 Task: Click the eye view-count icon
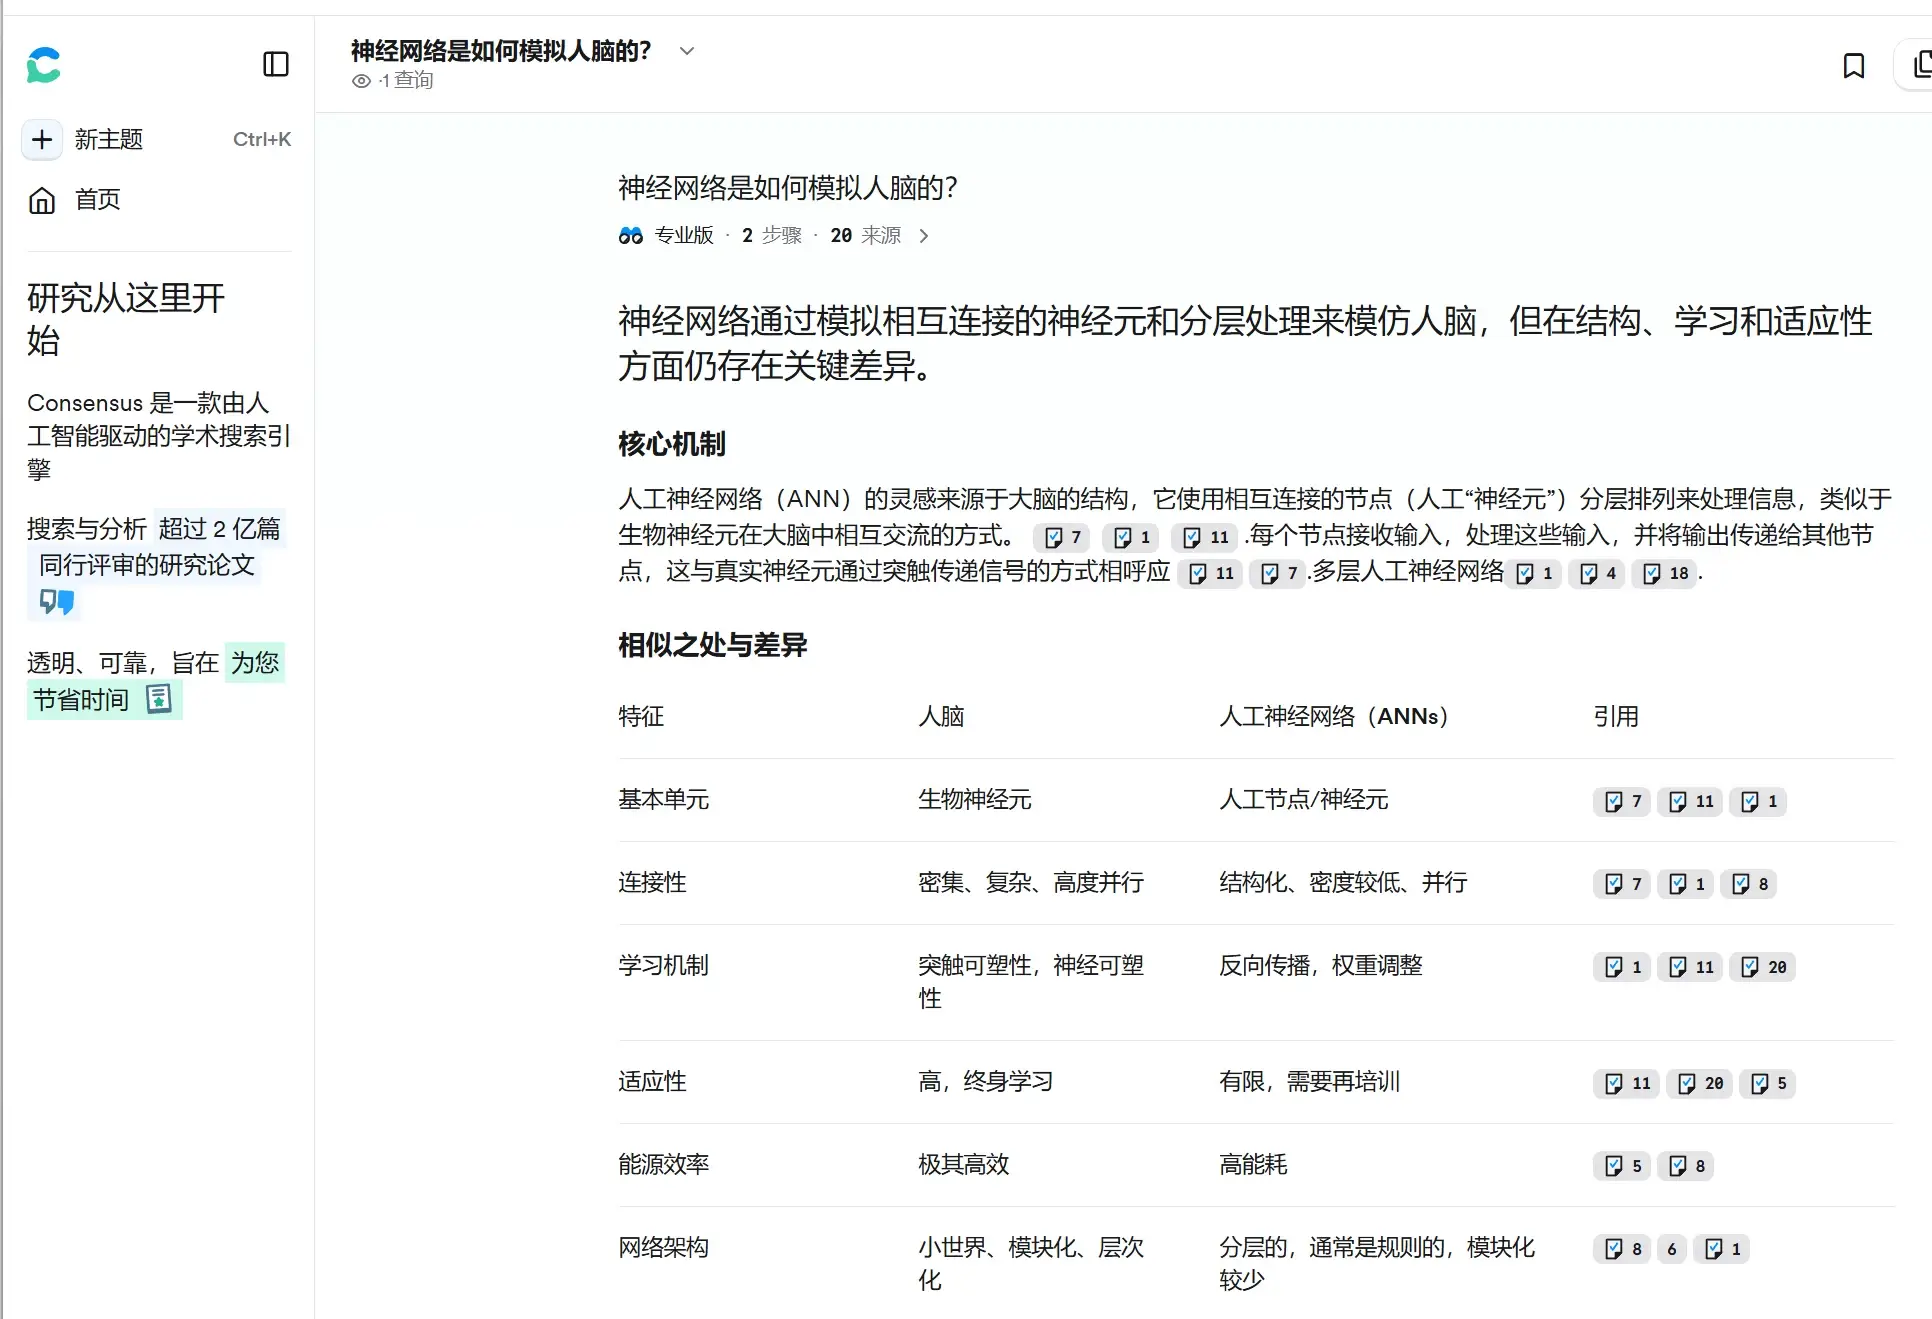[x=361, y=81]
